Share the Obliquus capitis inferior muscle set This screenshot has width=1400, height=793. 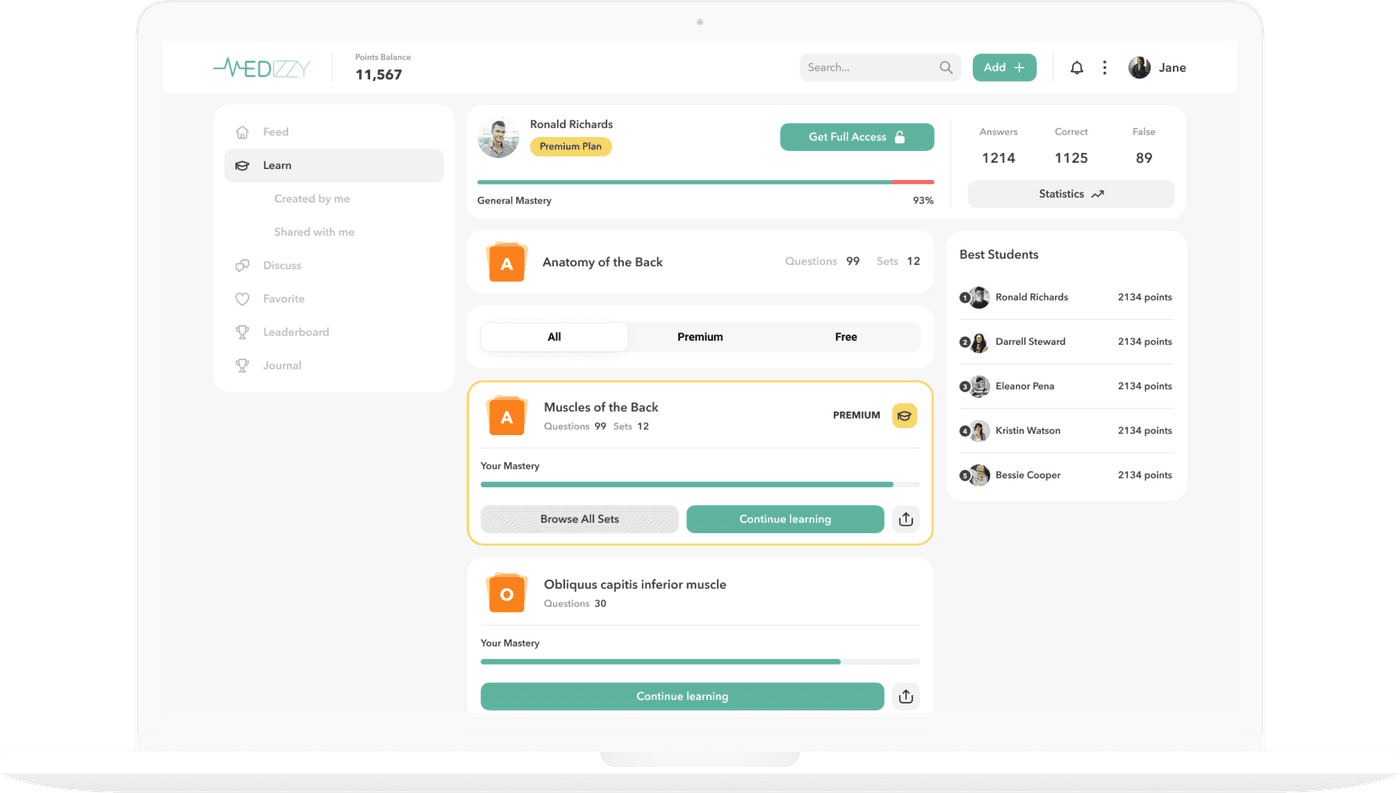[906, 697]
